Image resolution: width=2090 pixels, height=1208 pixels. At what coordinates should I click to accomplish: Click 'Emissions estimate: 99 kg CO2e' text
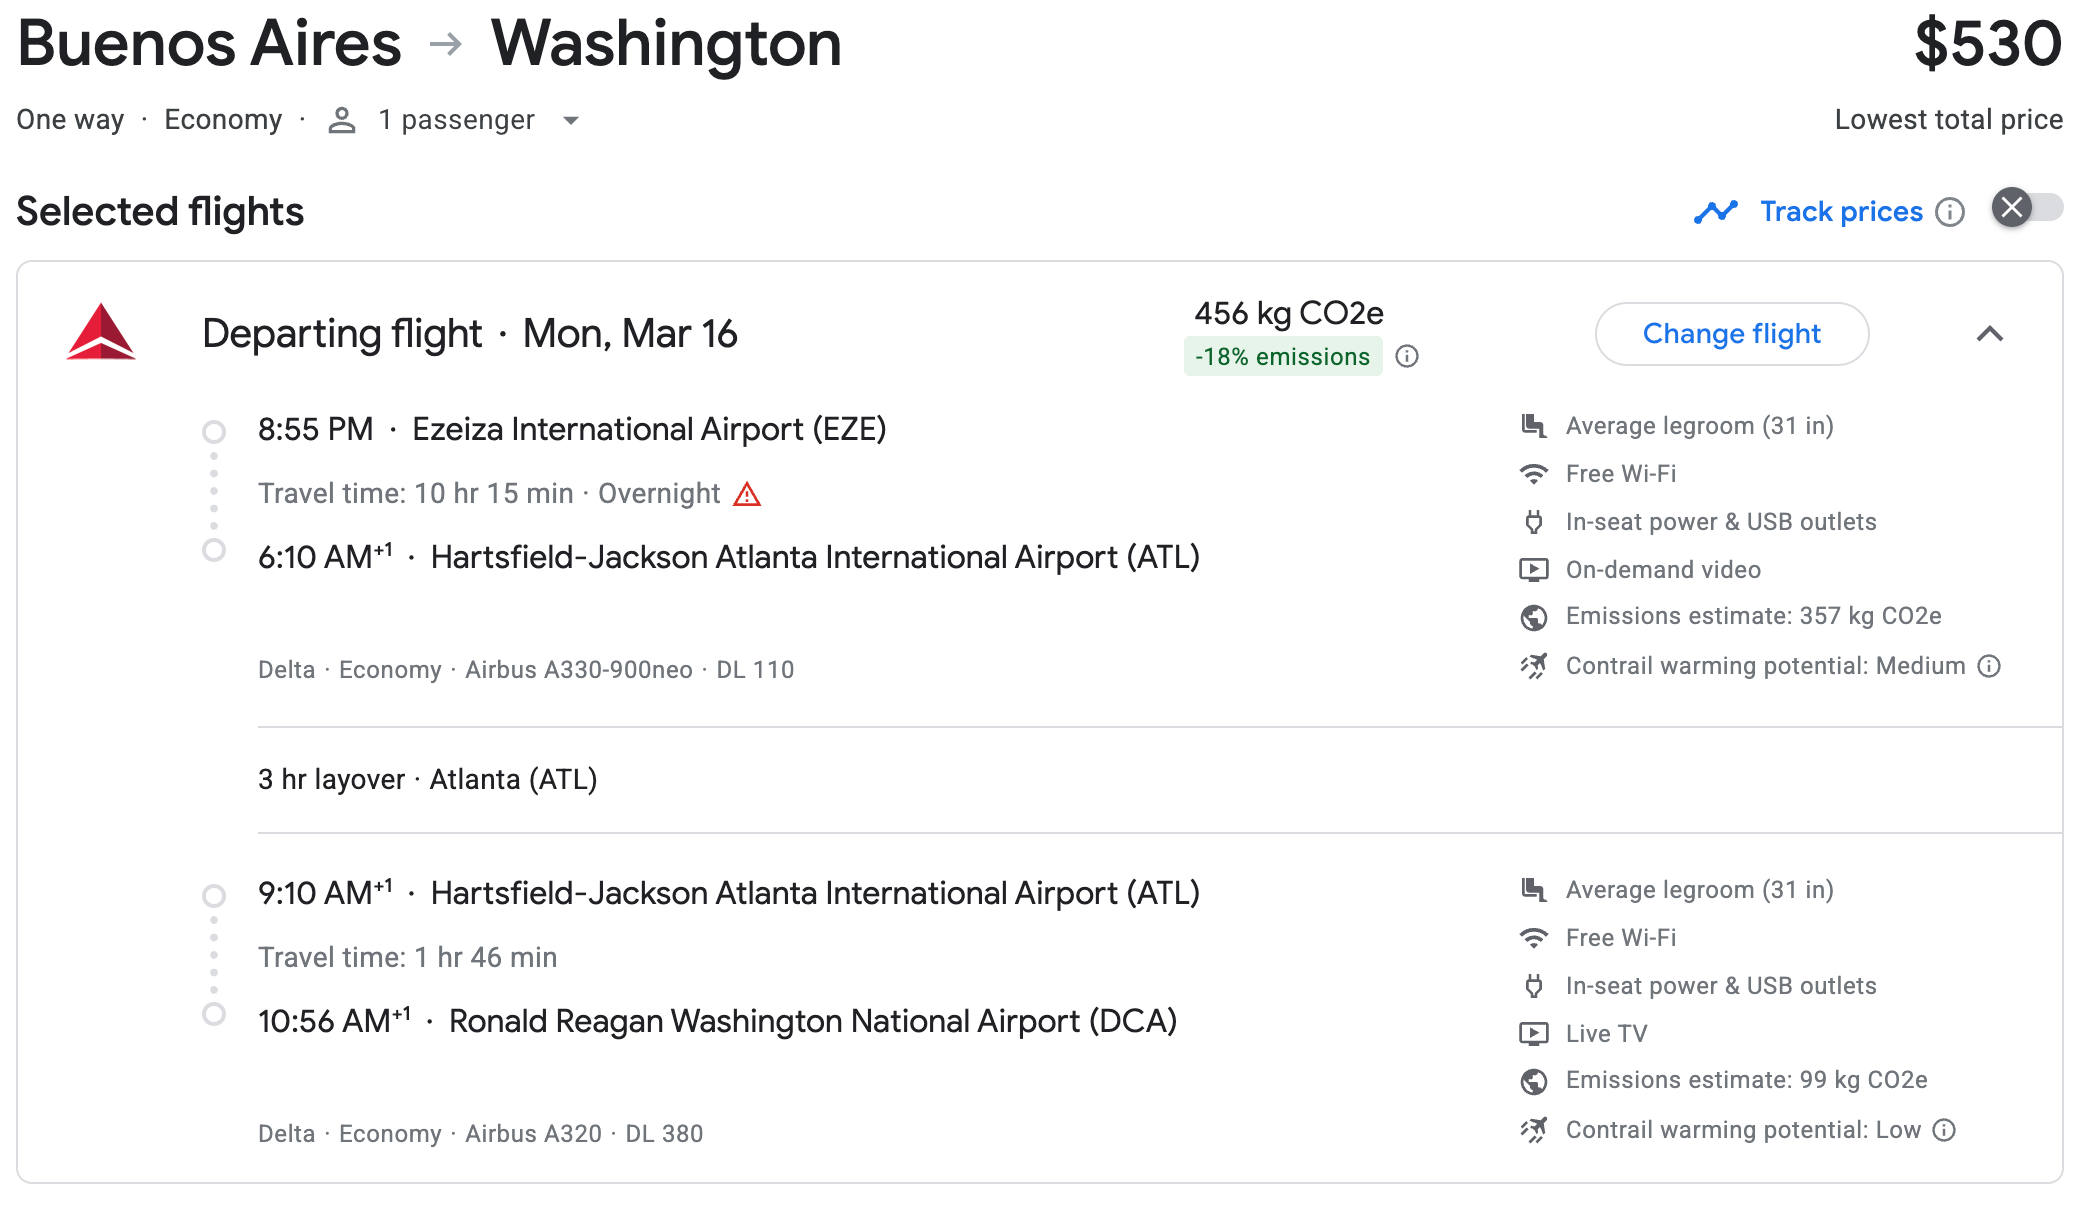[x=1747, y=1081]
